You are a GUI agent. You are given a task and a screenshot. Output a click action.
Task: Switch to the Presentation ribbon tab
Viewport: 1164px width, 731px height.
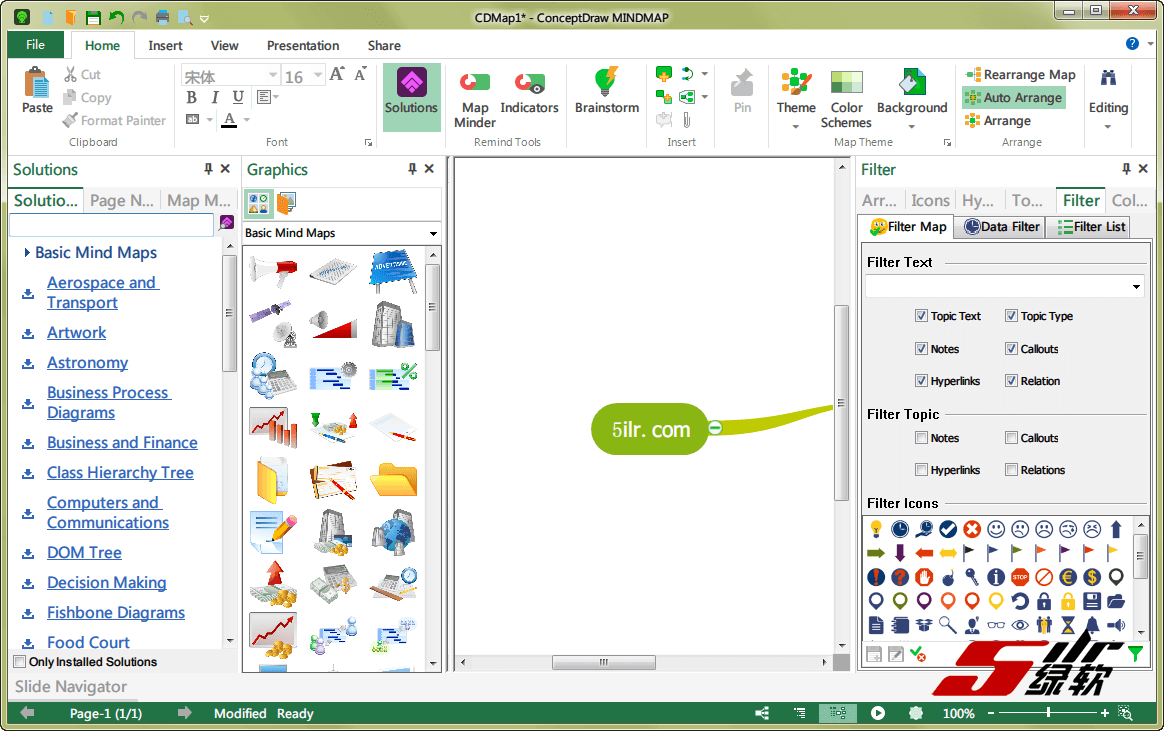click(302, 45)
